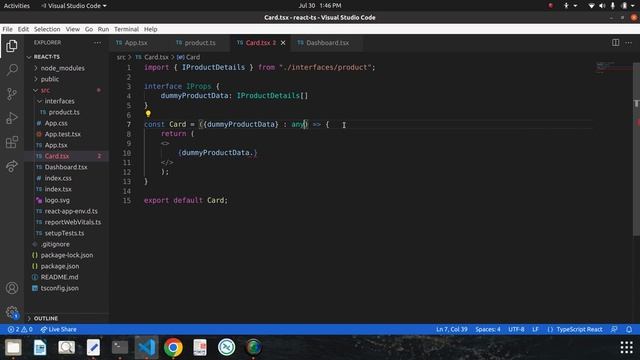Open the View menu

tap(73, 29)
